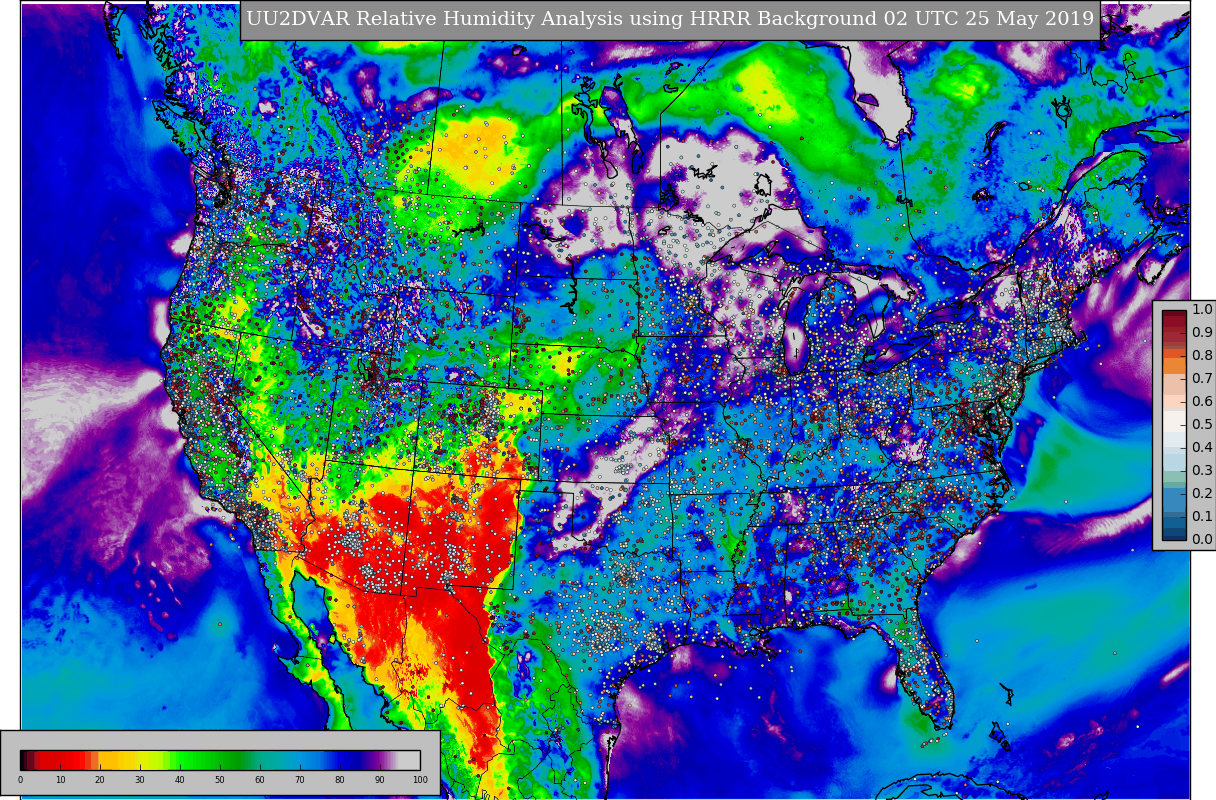The width and height of the screenshot is (1216, 800).
Task: Click tick label 0 on bottom humidity colorbar
Action: click(x=20, y=780)
